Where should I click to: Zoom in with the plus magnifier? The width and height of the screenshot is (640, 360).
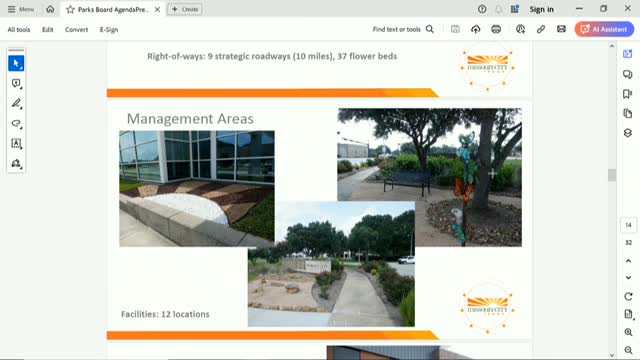pyautogui.click(x=628, y=332)
